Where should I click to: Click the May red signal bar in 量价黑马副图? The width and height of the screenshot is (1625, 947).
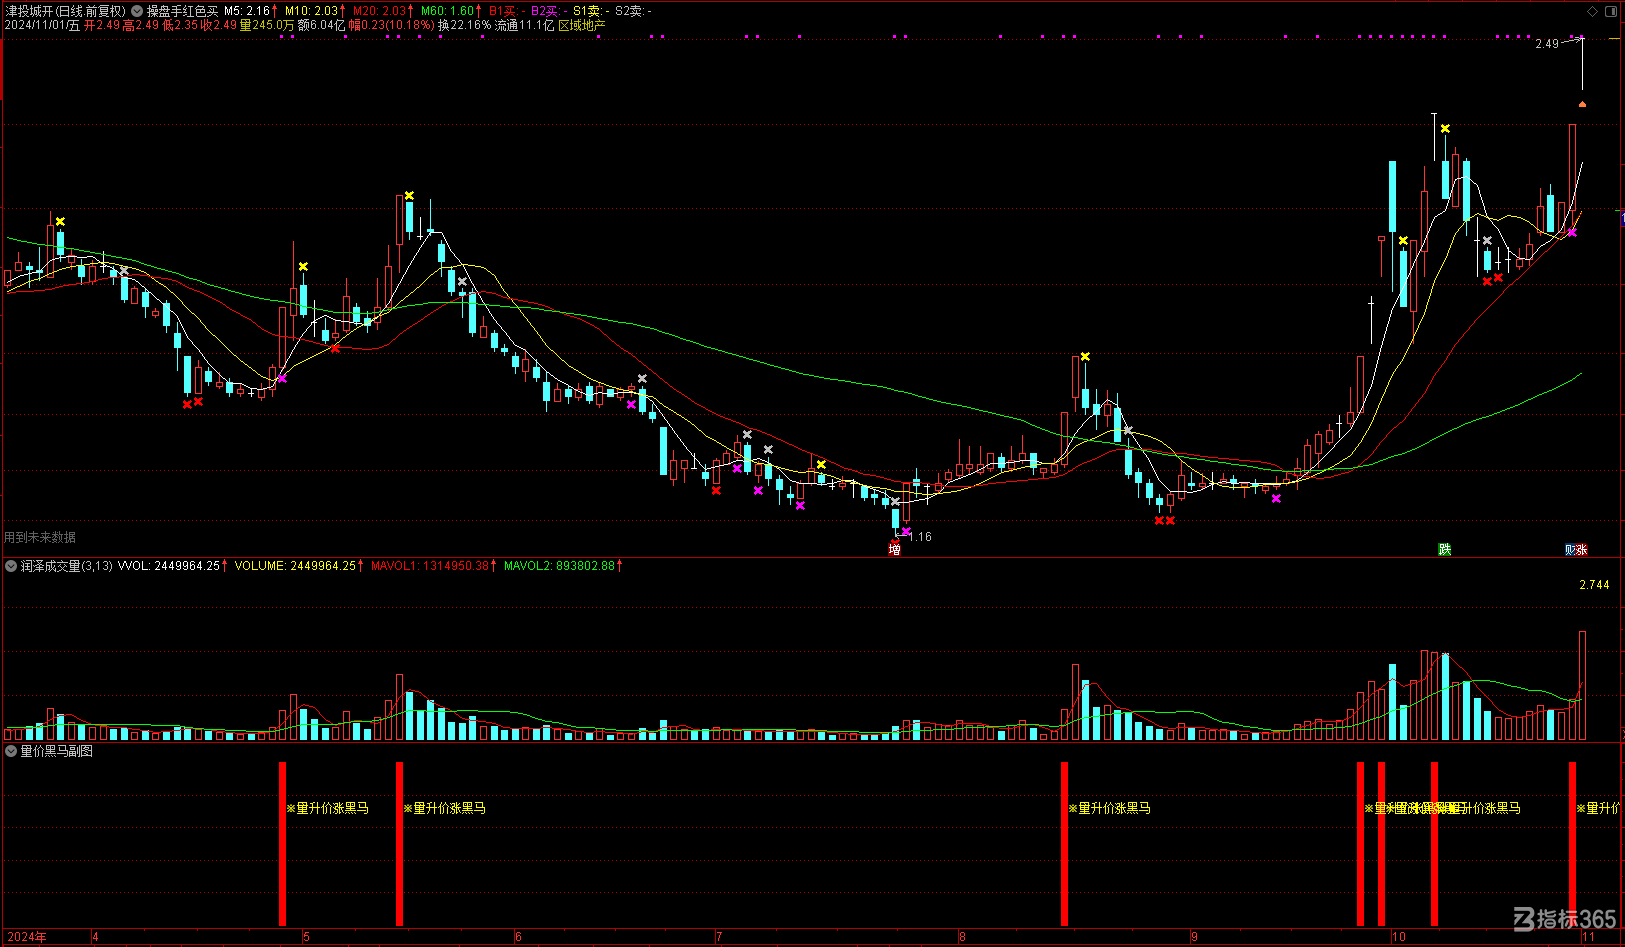[x=400, y=844]
